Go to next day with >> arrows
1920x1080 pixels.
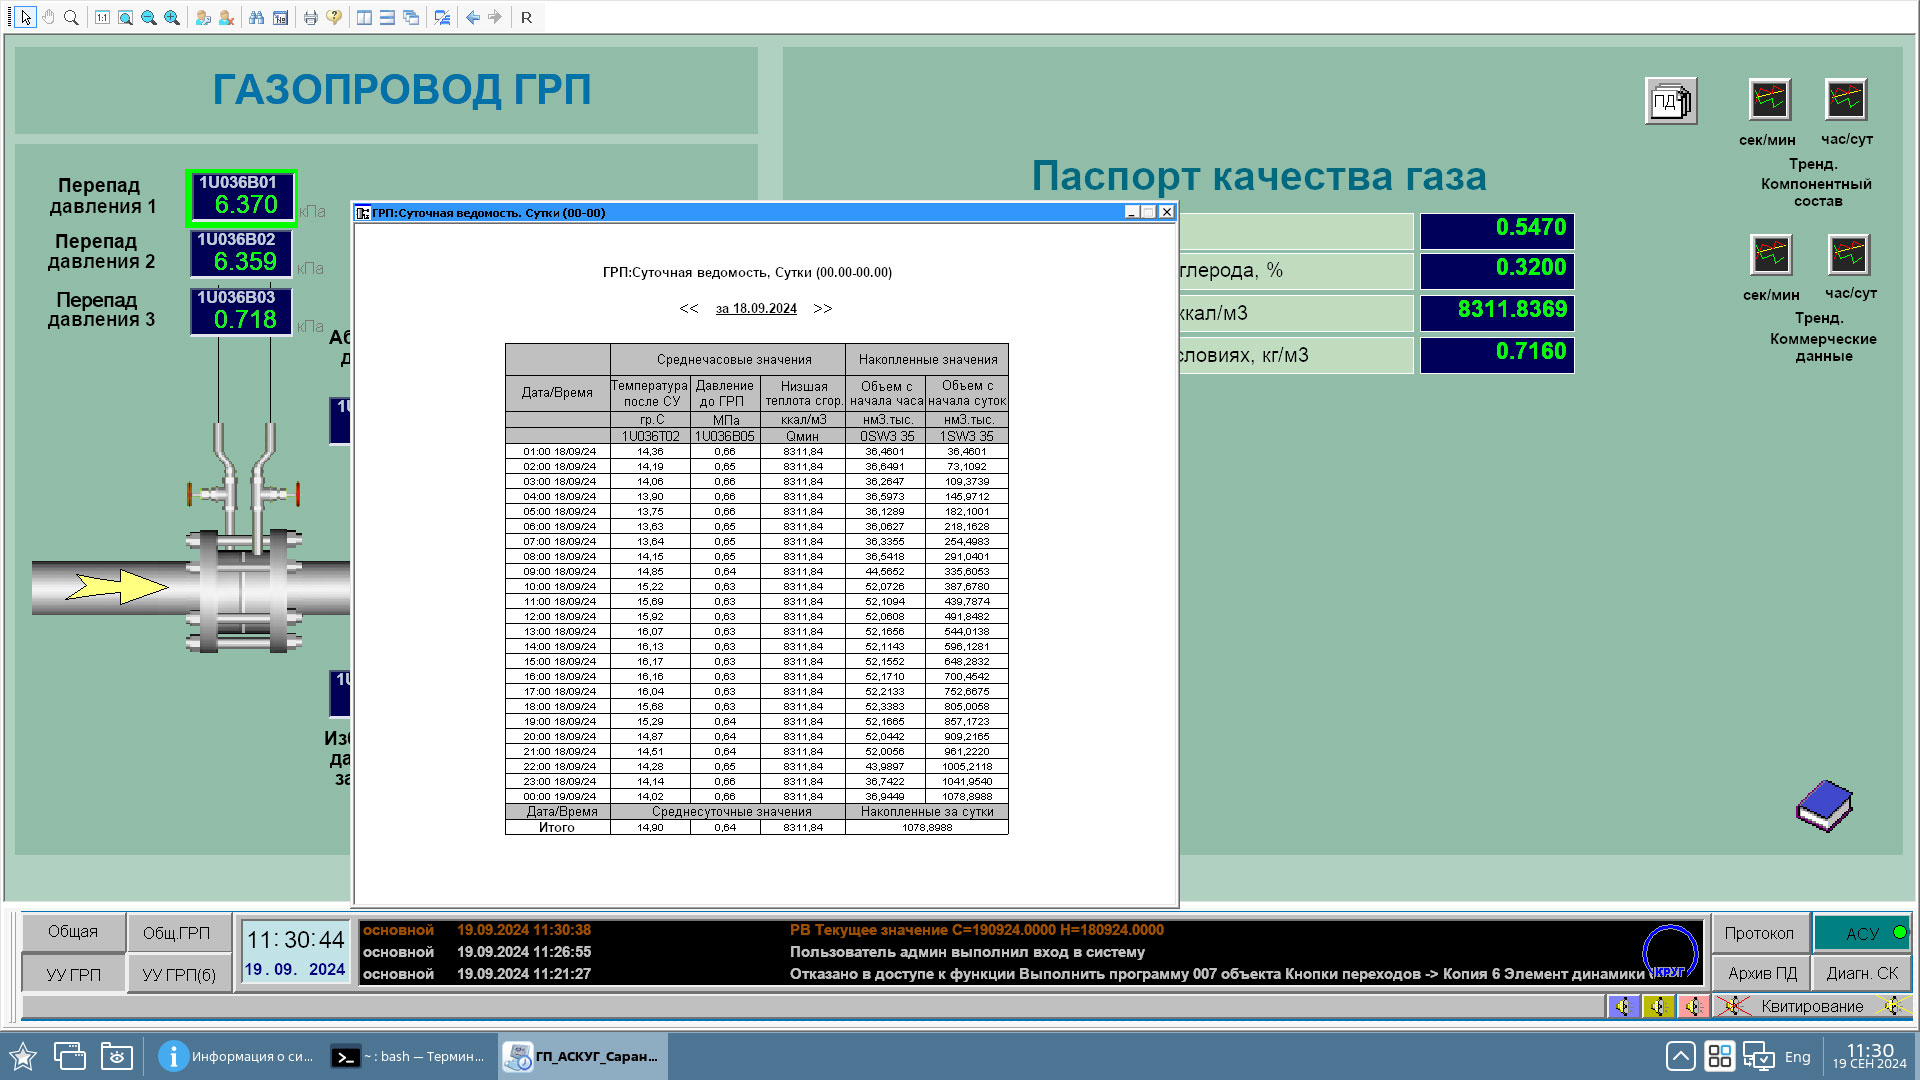[x=822, y=308]
